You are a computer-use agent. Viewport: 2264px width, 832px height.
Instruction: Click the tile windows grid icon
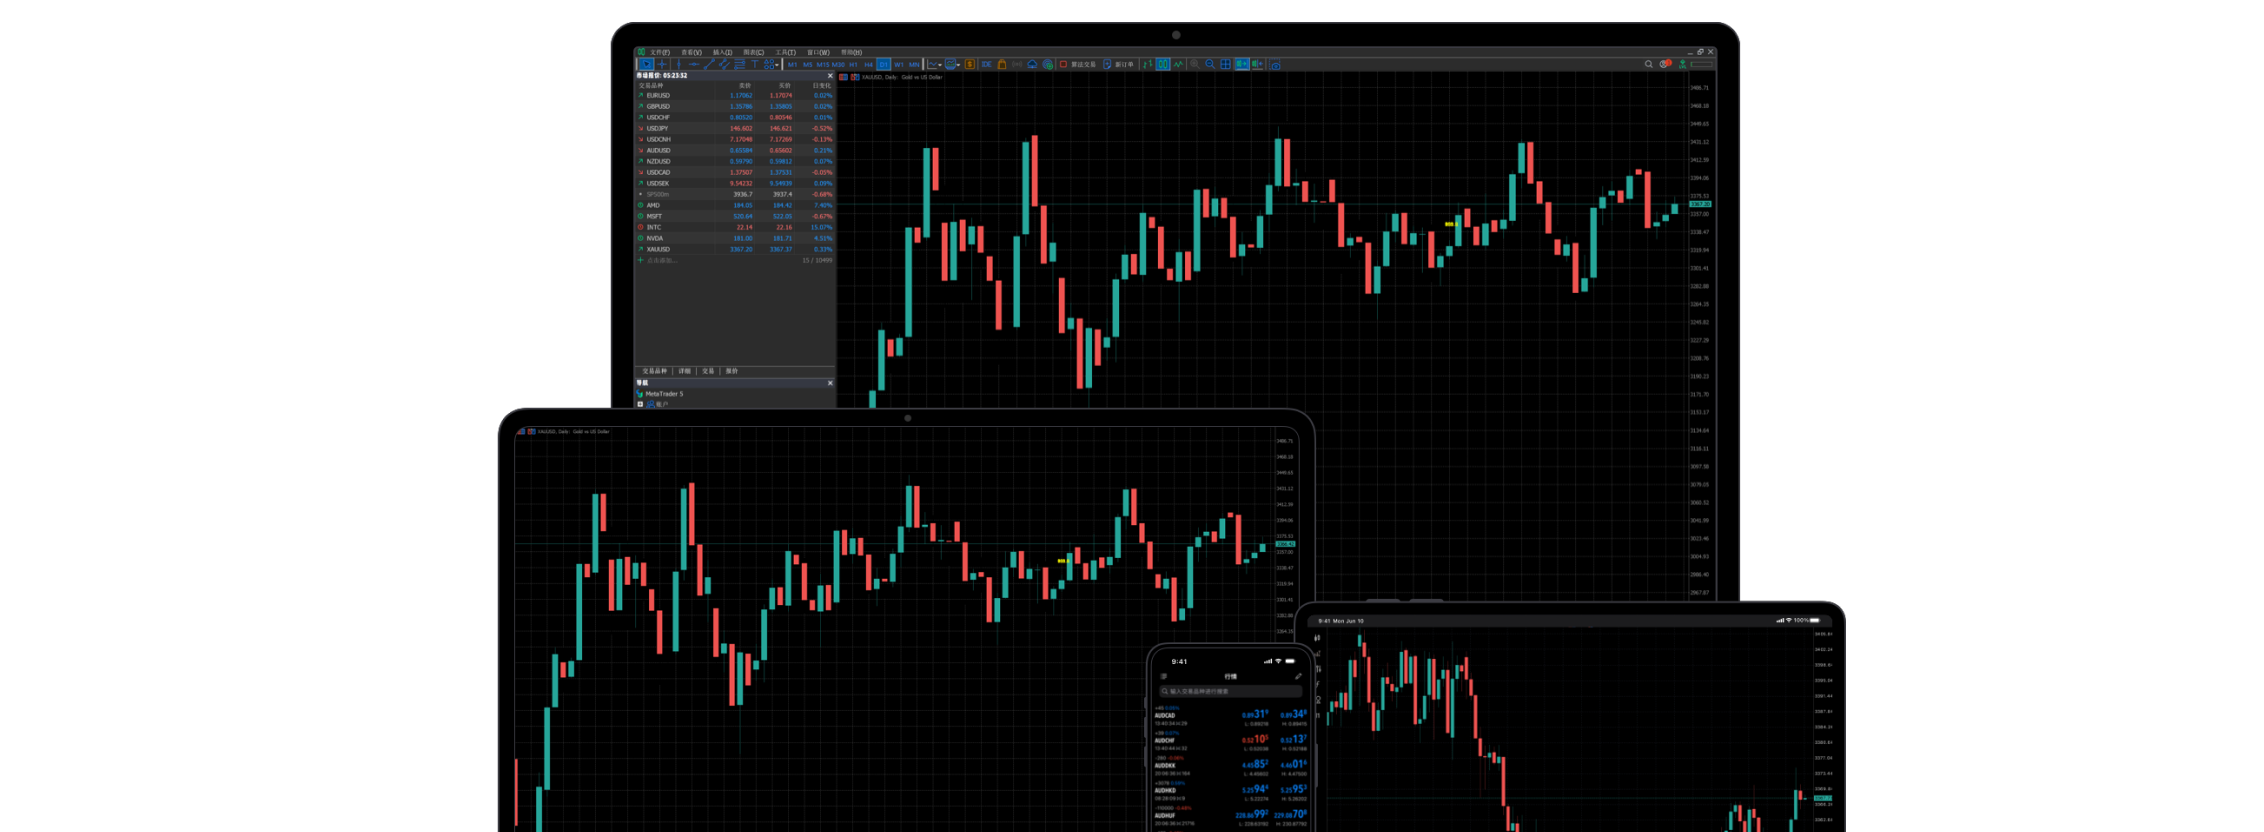coord(1226,64)
